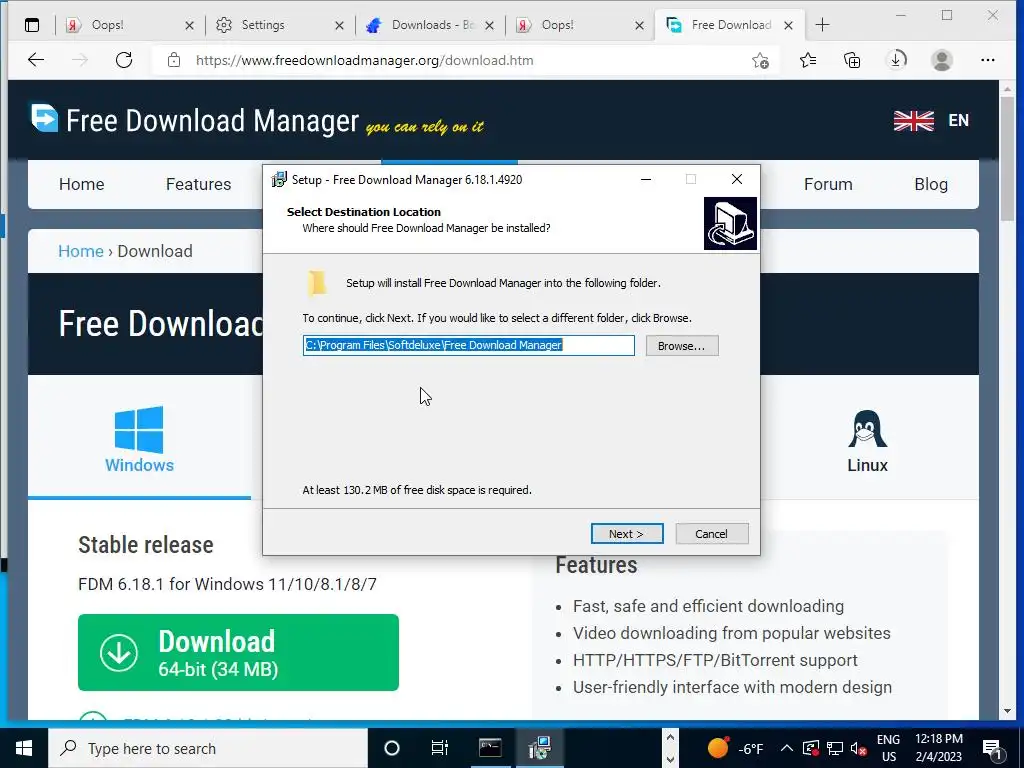Image resolution: width=1024 pixels, height=768 pixels.
Task: Open Browse to choose install folder
Action: (682, 345)
